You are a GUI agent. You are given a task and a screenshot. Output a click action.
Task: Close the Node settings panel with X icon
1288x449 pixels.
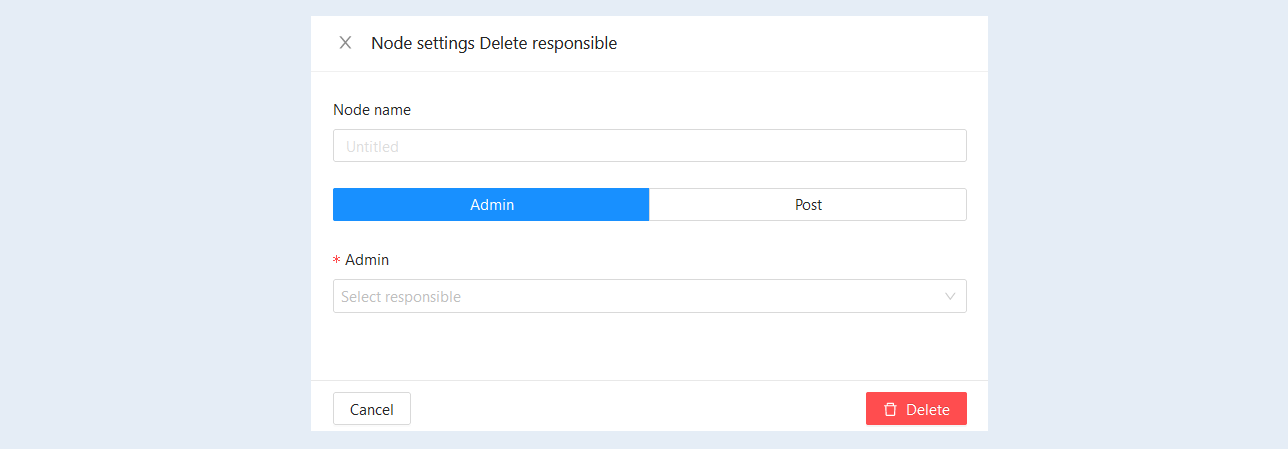[x=345, y=43]
